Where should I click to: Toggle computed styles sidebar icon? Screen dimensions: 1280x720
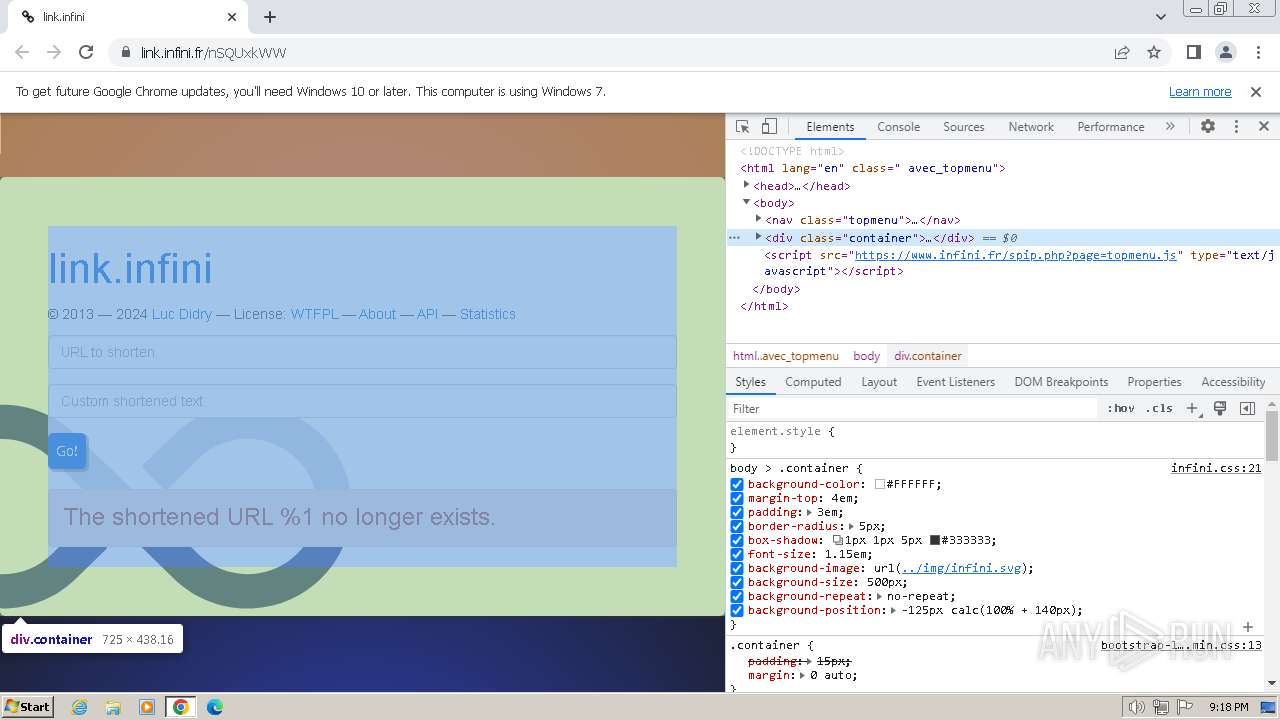pos(1247,408)
